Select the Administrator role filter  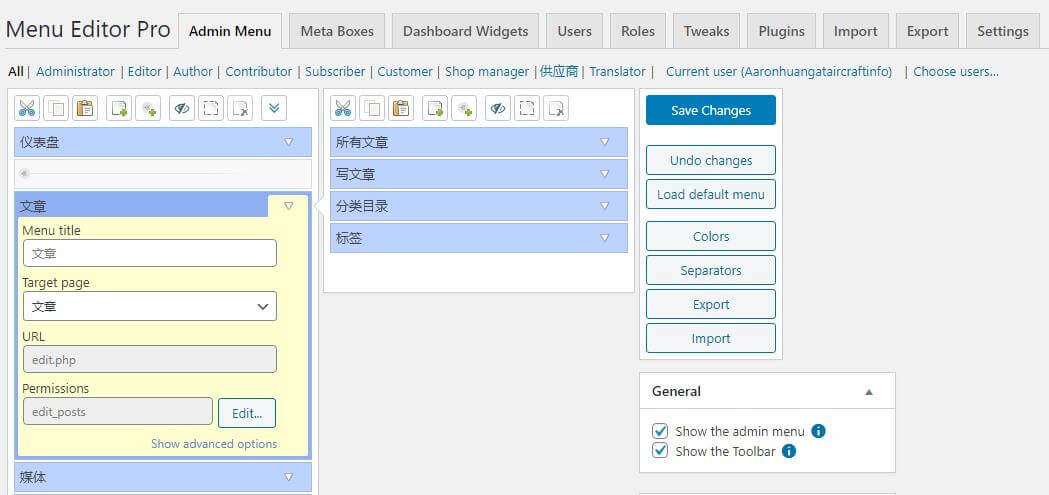point(76,72)
